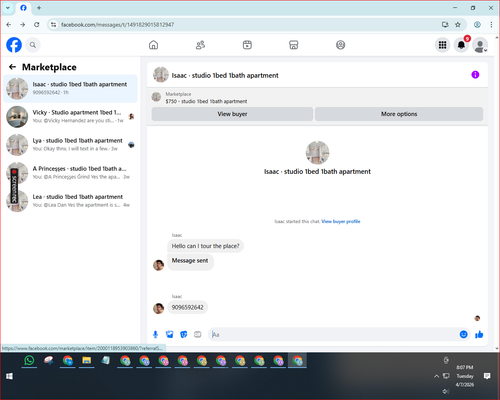
Task: Go back from Marketplace chats list
Action: [13, 67]
